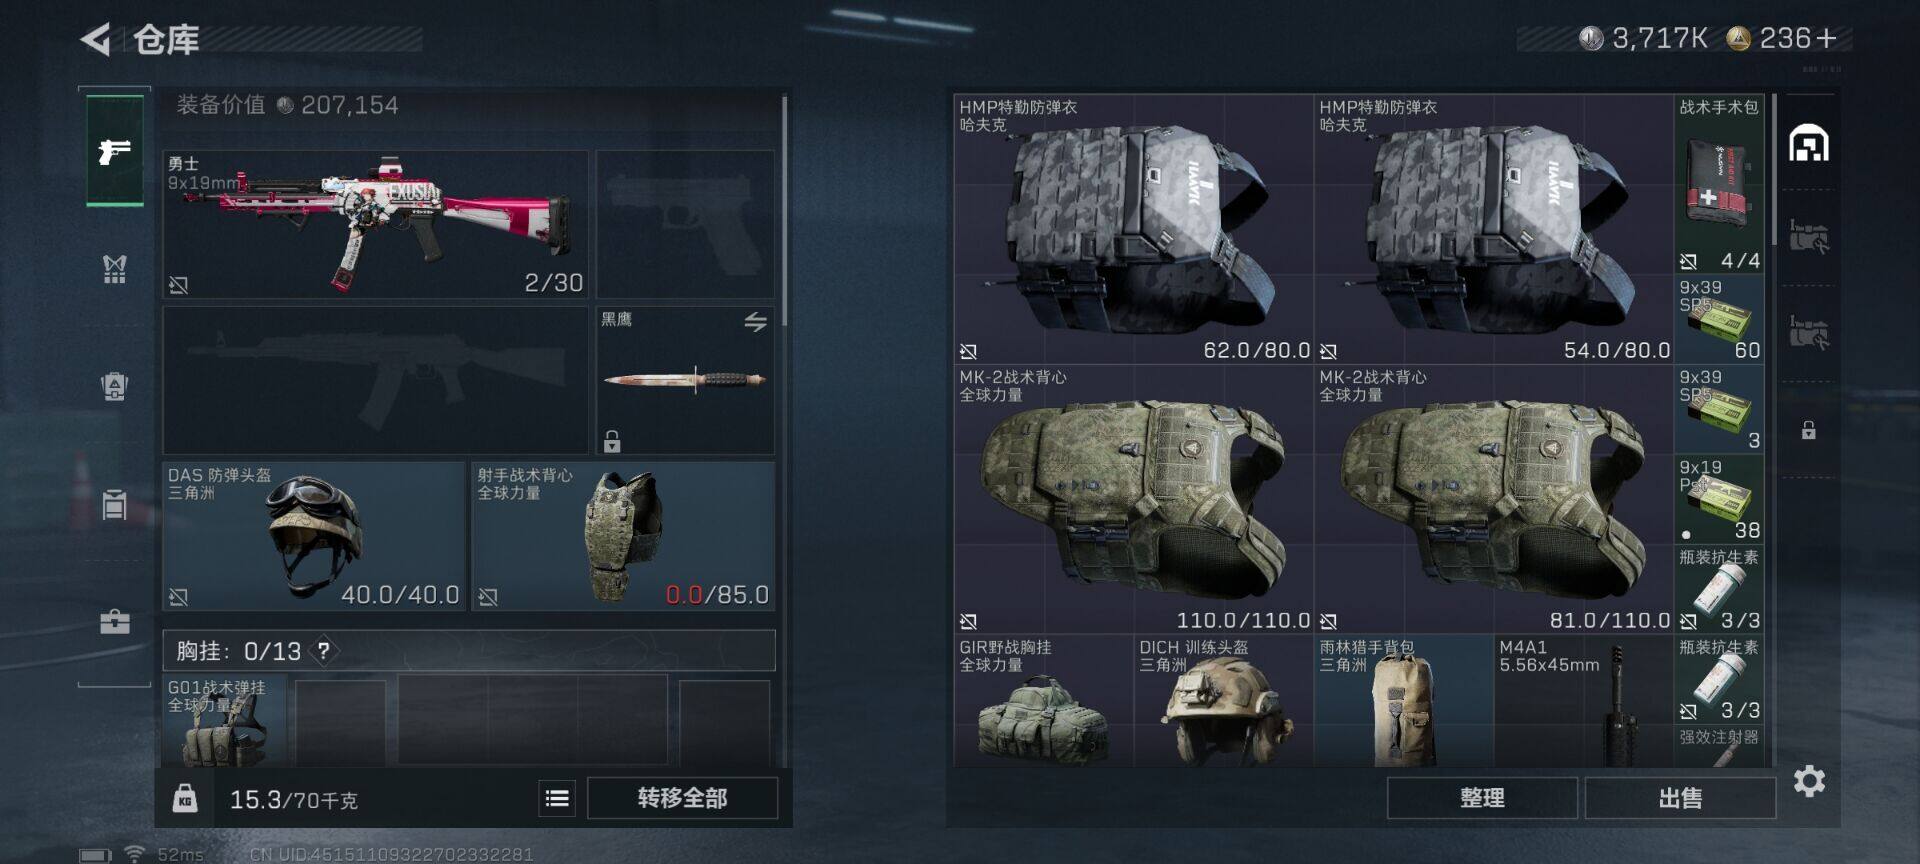
Task: Go back using the arrow beside 仓库
Action: pyautogui.click(x=95, y=40)
